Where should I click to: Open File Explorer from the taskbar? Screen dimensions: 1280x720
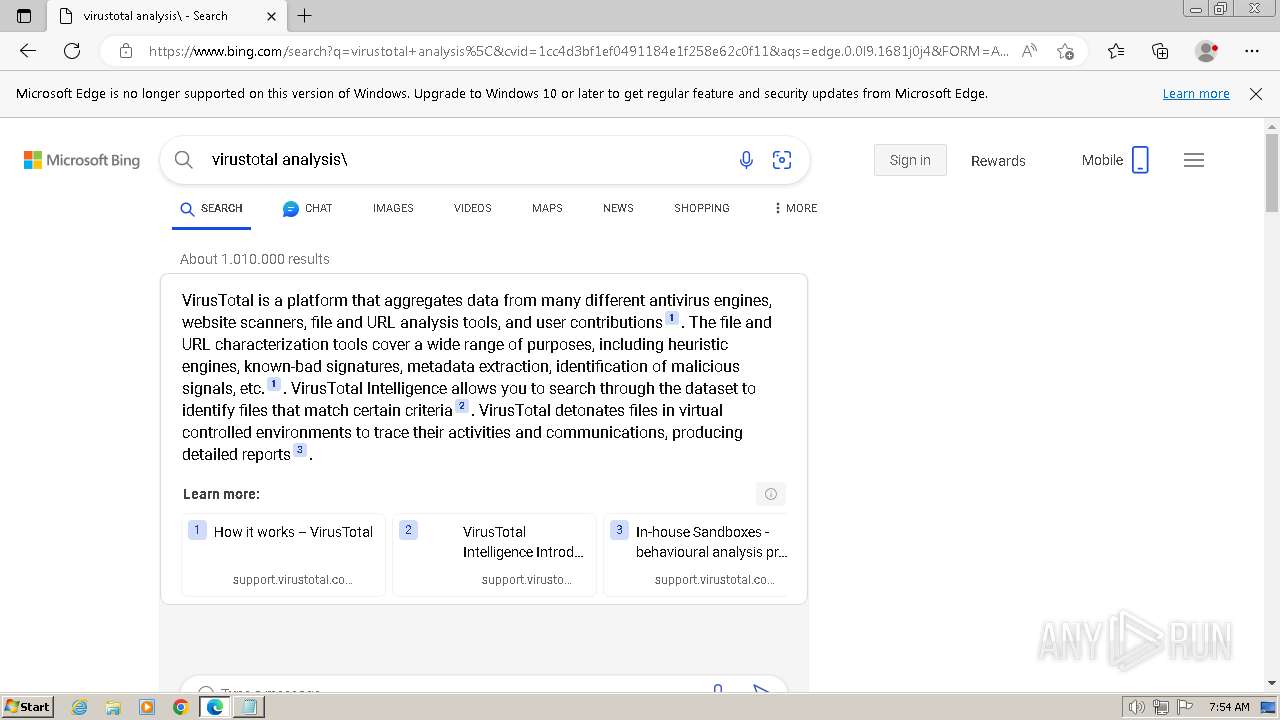coord(113,707)
